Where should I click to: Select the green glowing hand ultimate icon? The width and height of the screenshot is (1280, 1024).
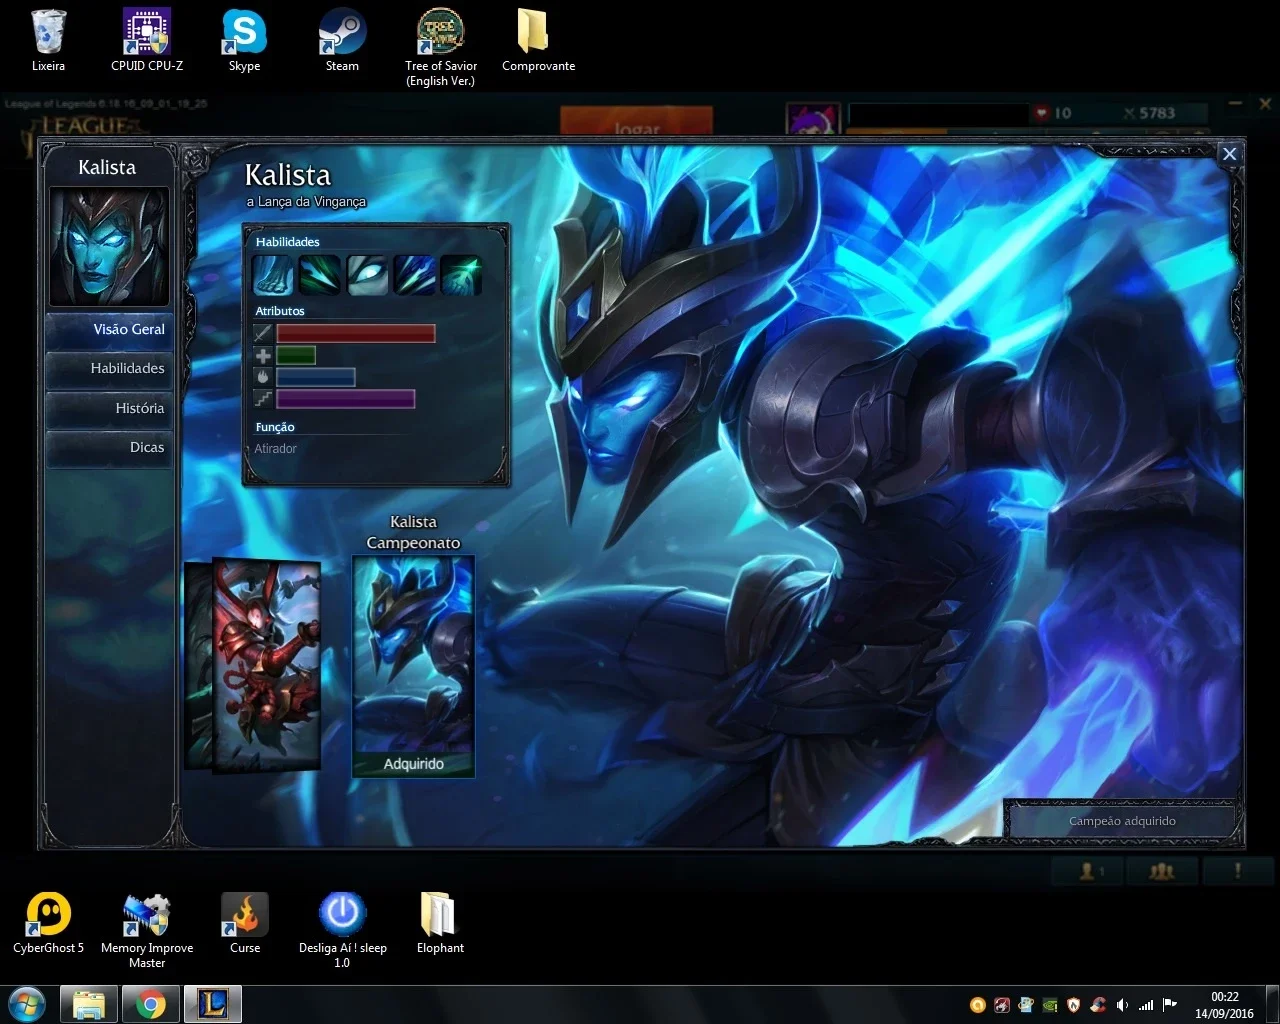tap(461, 275)
